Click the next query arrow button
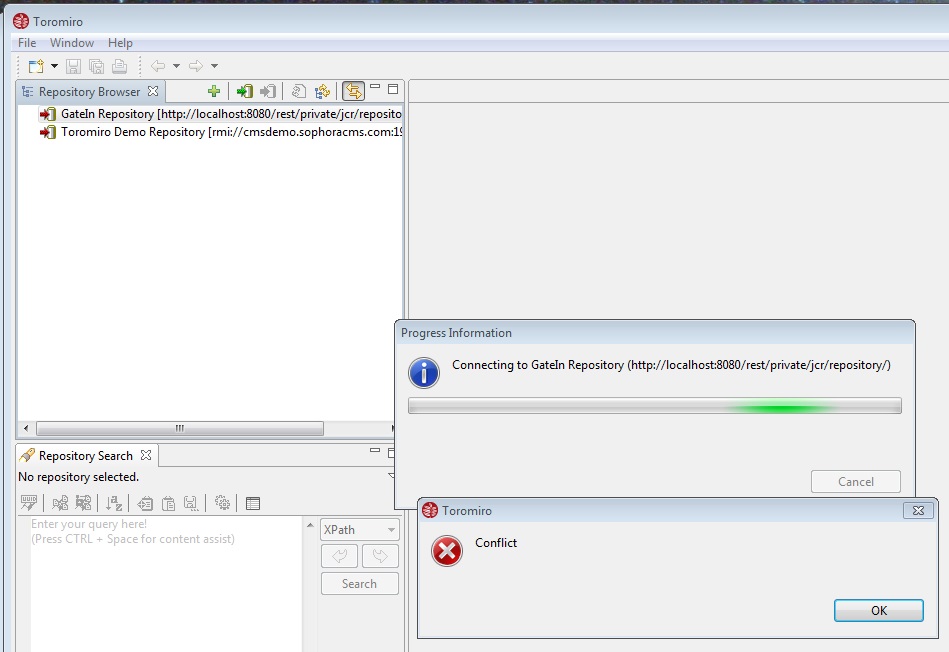This screenshot has width=949, height=652. [x=380, y=556]
